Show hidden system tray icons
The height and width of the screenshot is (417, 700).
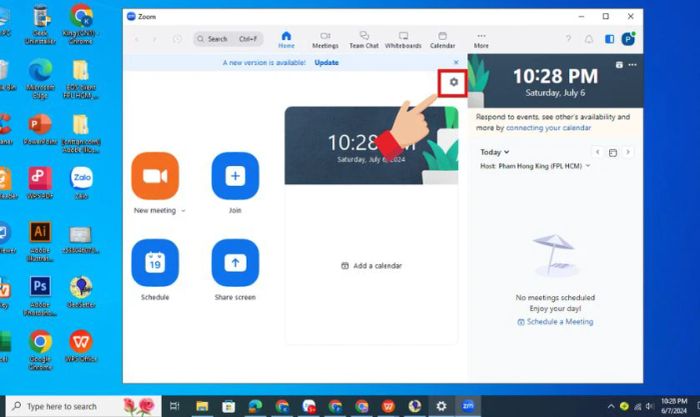[610, 406]
